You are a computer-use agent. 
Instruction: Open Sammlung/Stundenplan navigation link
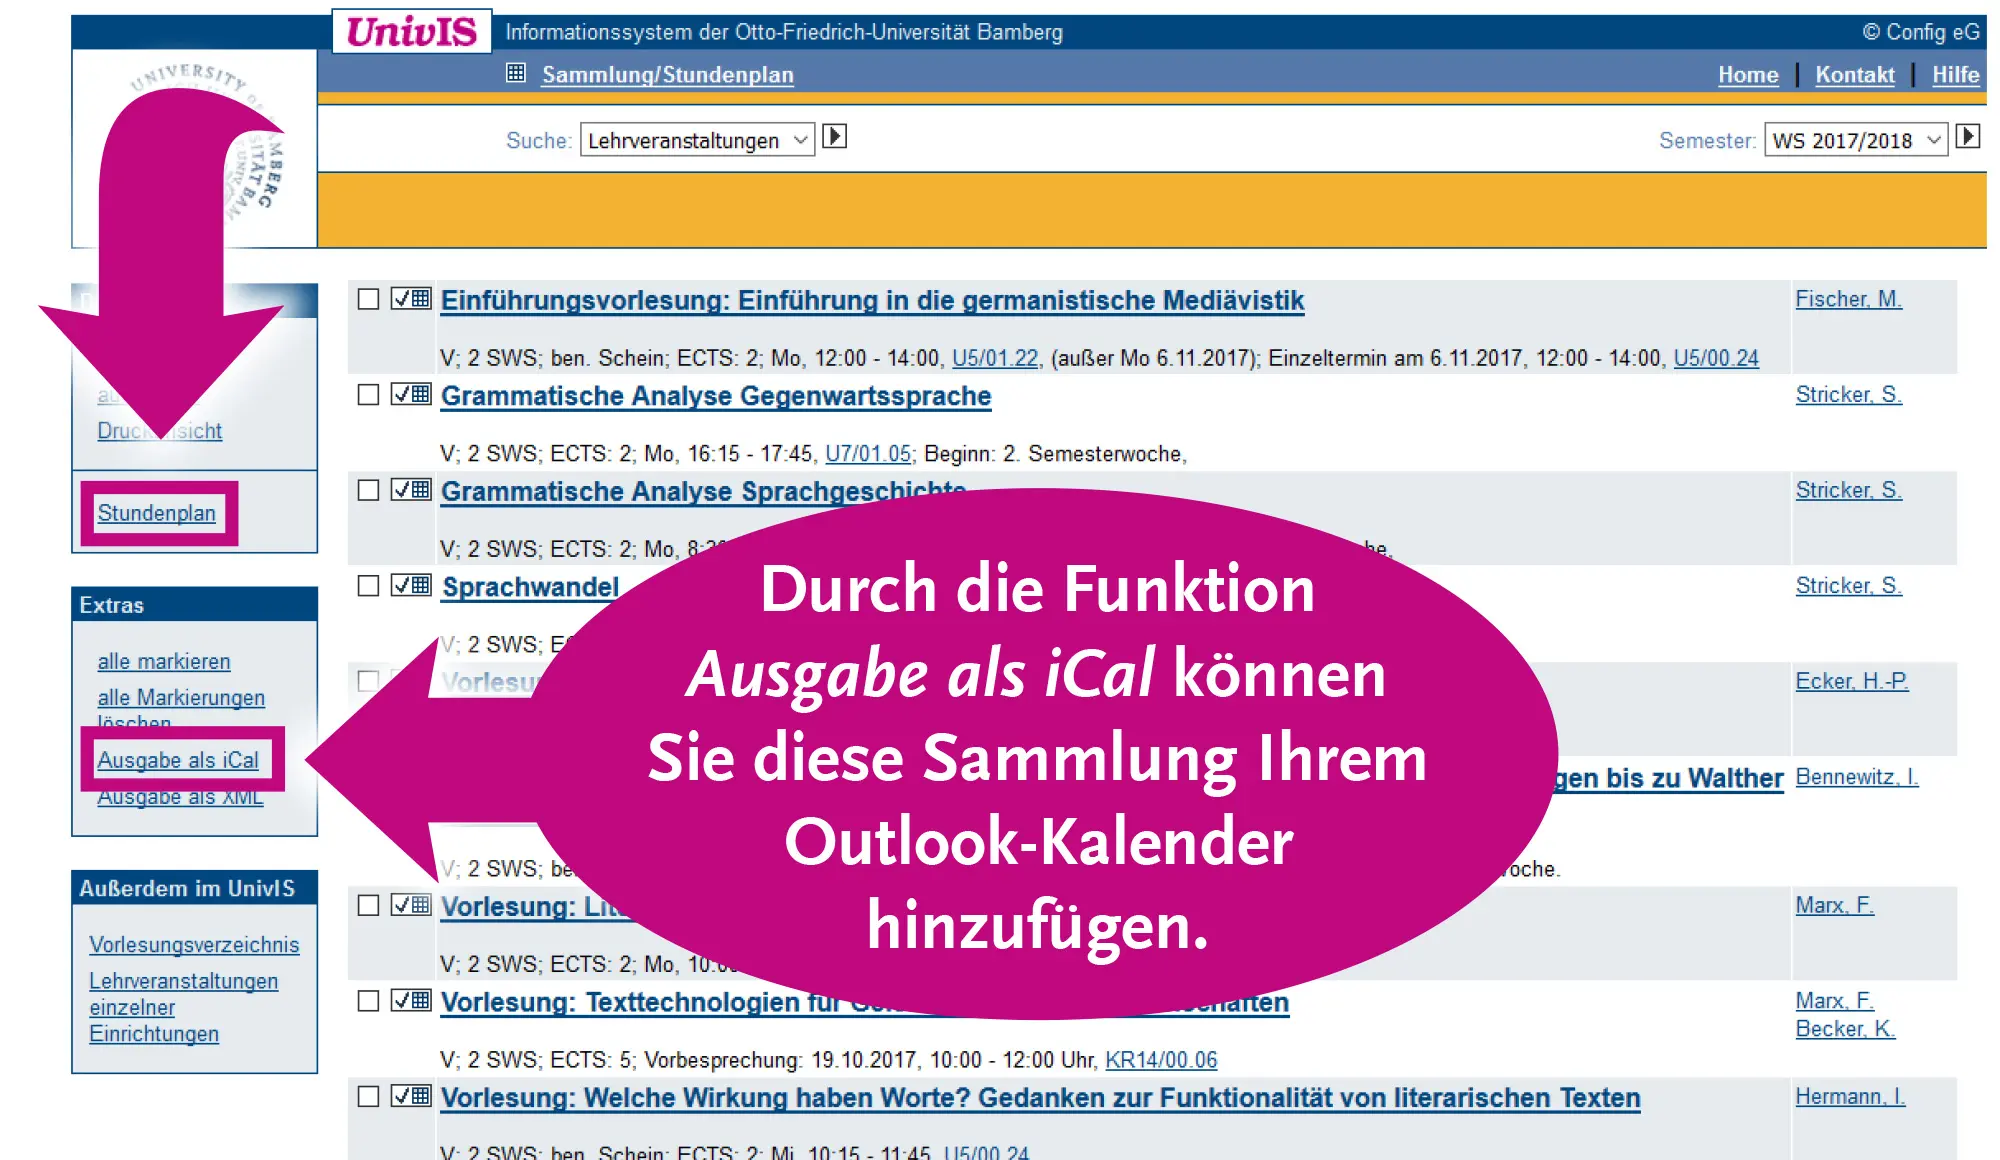pos(667,75)
